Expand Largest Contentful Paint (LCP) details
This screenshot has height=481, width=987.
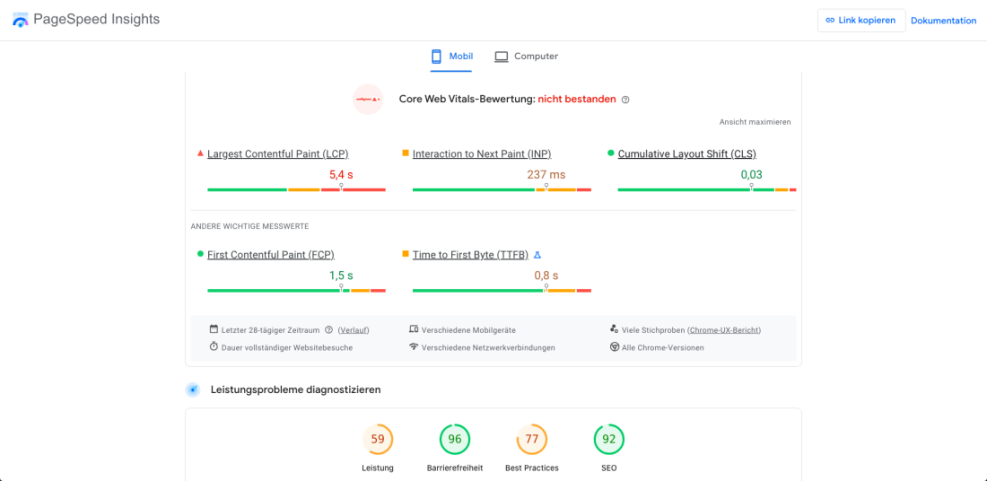click(277, 154)
